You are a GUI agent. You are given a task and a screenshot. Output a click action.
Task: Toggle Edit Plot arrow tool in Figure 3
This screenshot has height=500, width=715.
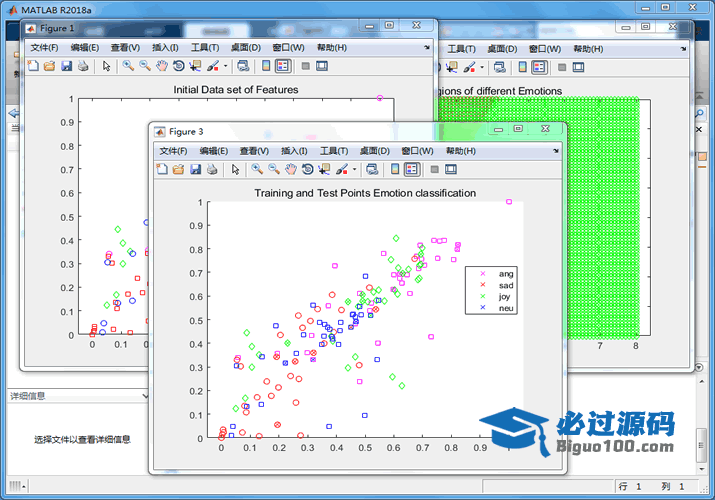pos(236,170)
